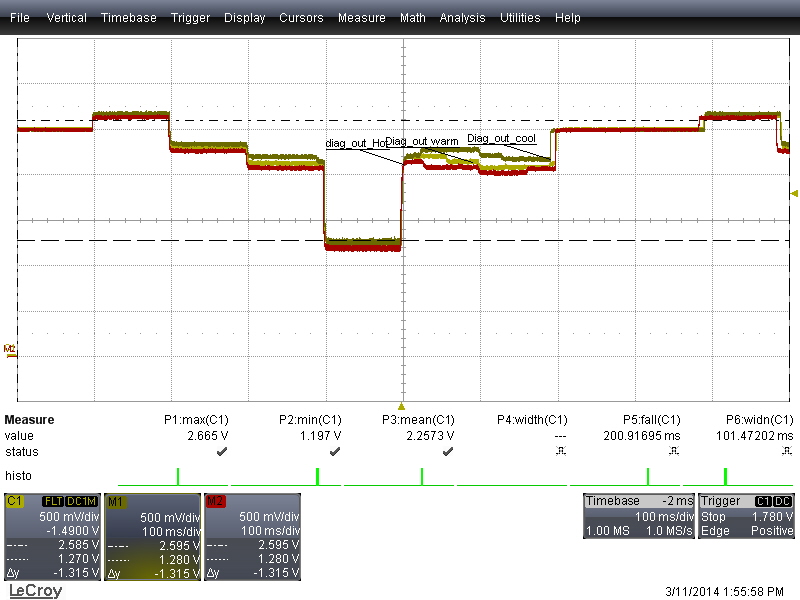The width and height of the screenshot is (800, 600).
Task: Open the Timebase descriptor box
Action: tap(639, 516)
